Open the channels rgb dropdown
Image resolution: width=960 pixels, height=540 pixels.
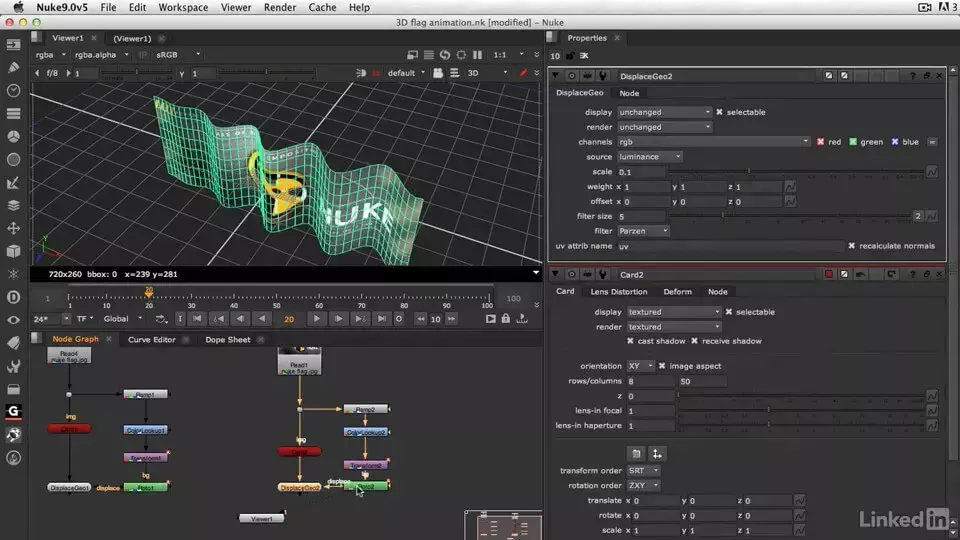(713, 142)
